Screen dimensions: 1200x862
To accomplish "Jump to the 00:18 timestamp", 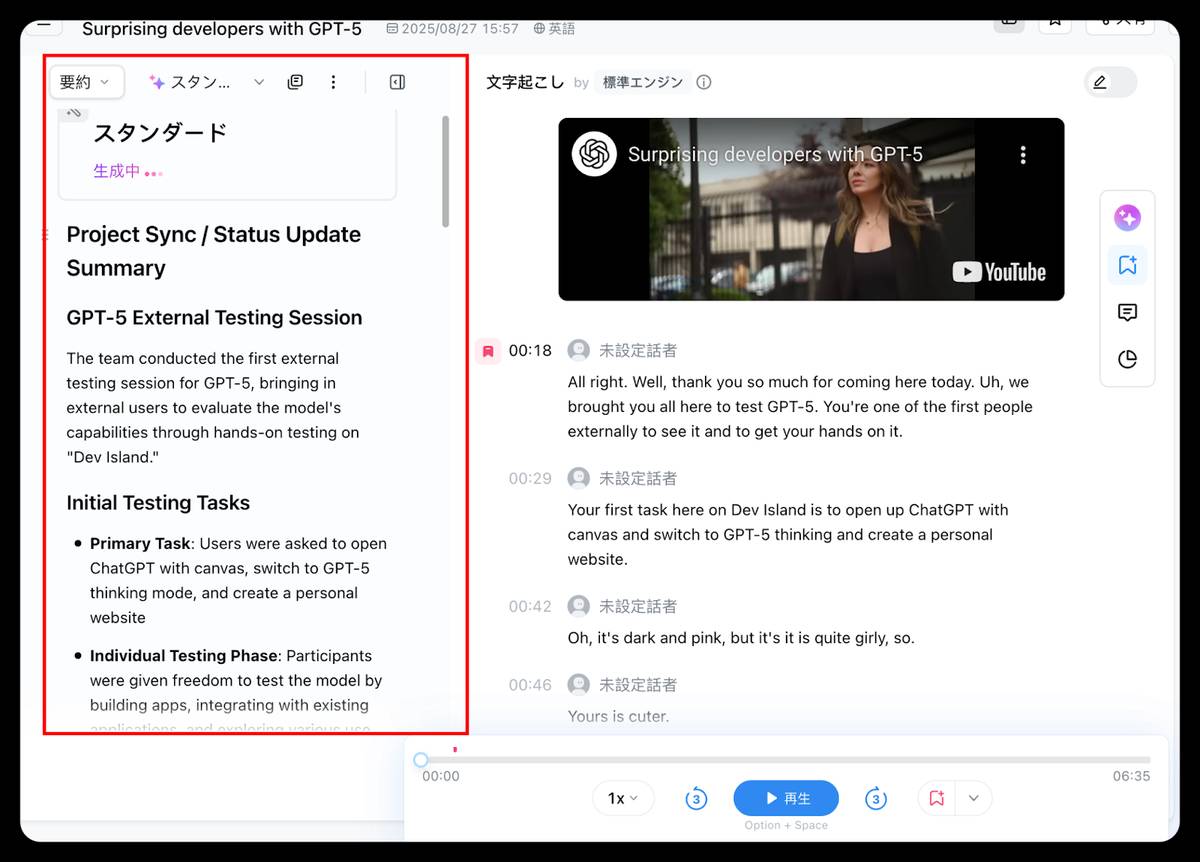I will pyautogui.click(x=530, y=351).
